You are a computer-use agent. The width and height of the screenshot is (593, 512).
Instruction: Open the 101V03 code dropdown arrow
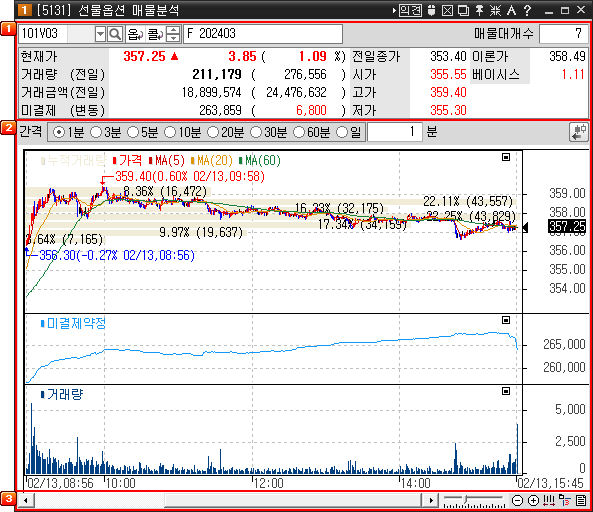coord(100,34)
